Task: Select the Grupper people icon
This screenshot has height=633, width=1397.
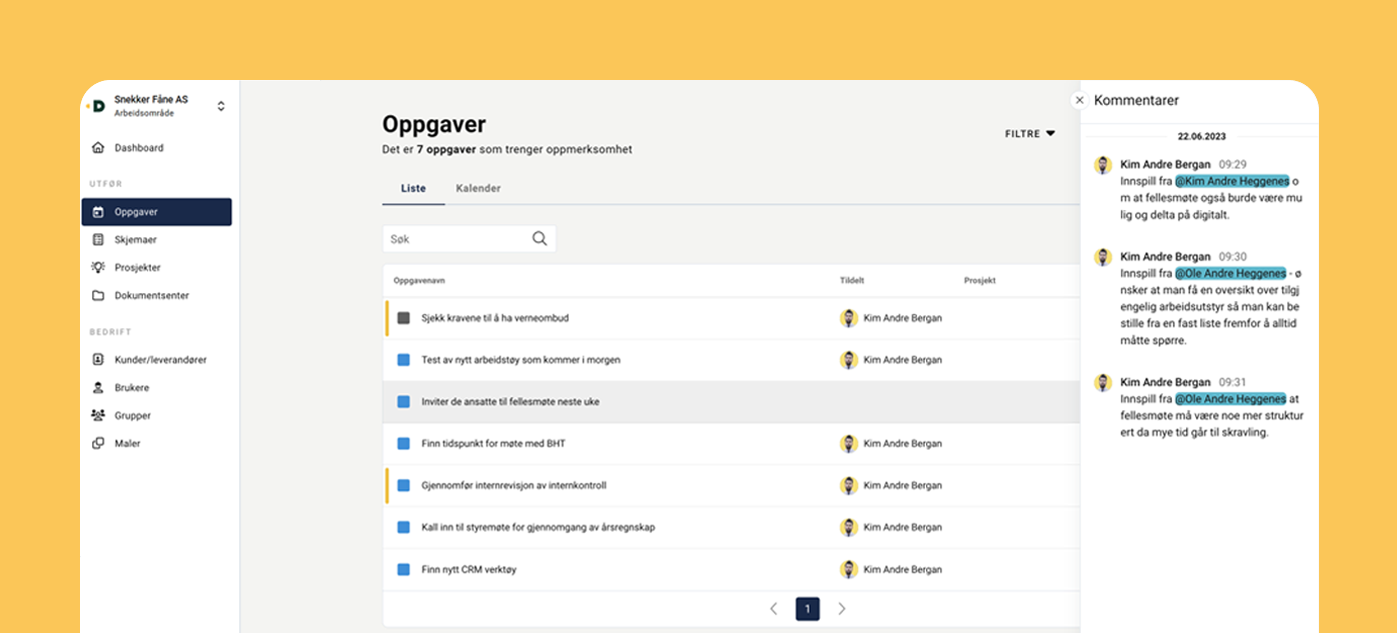Action: click(98, 416)
